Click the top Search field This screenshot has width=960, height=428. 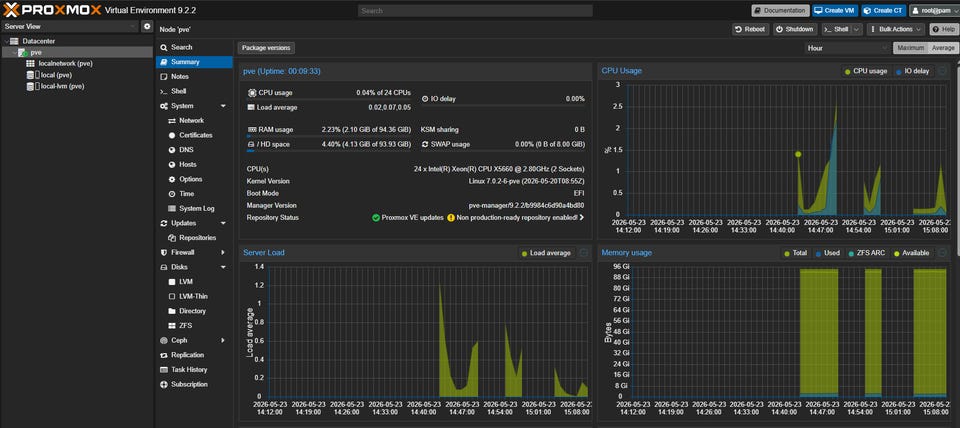click(475, 10)
